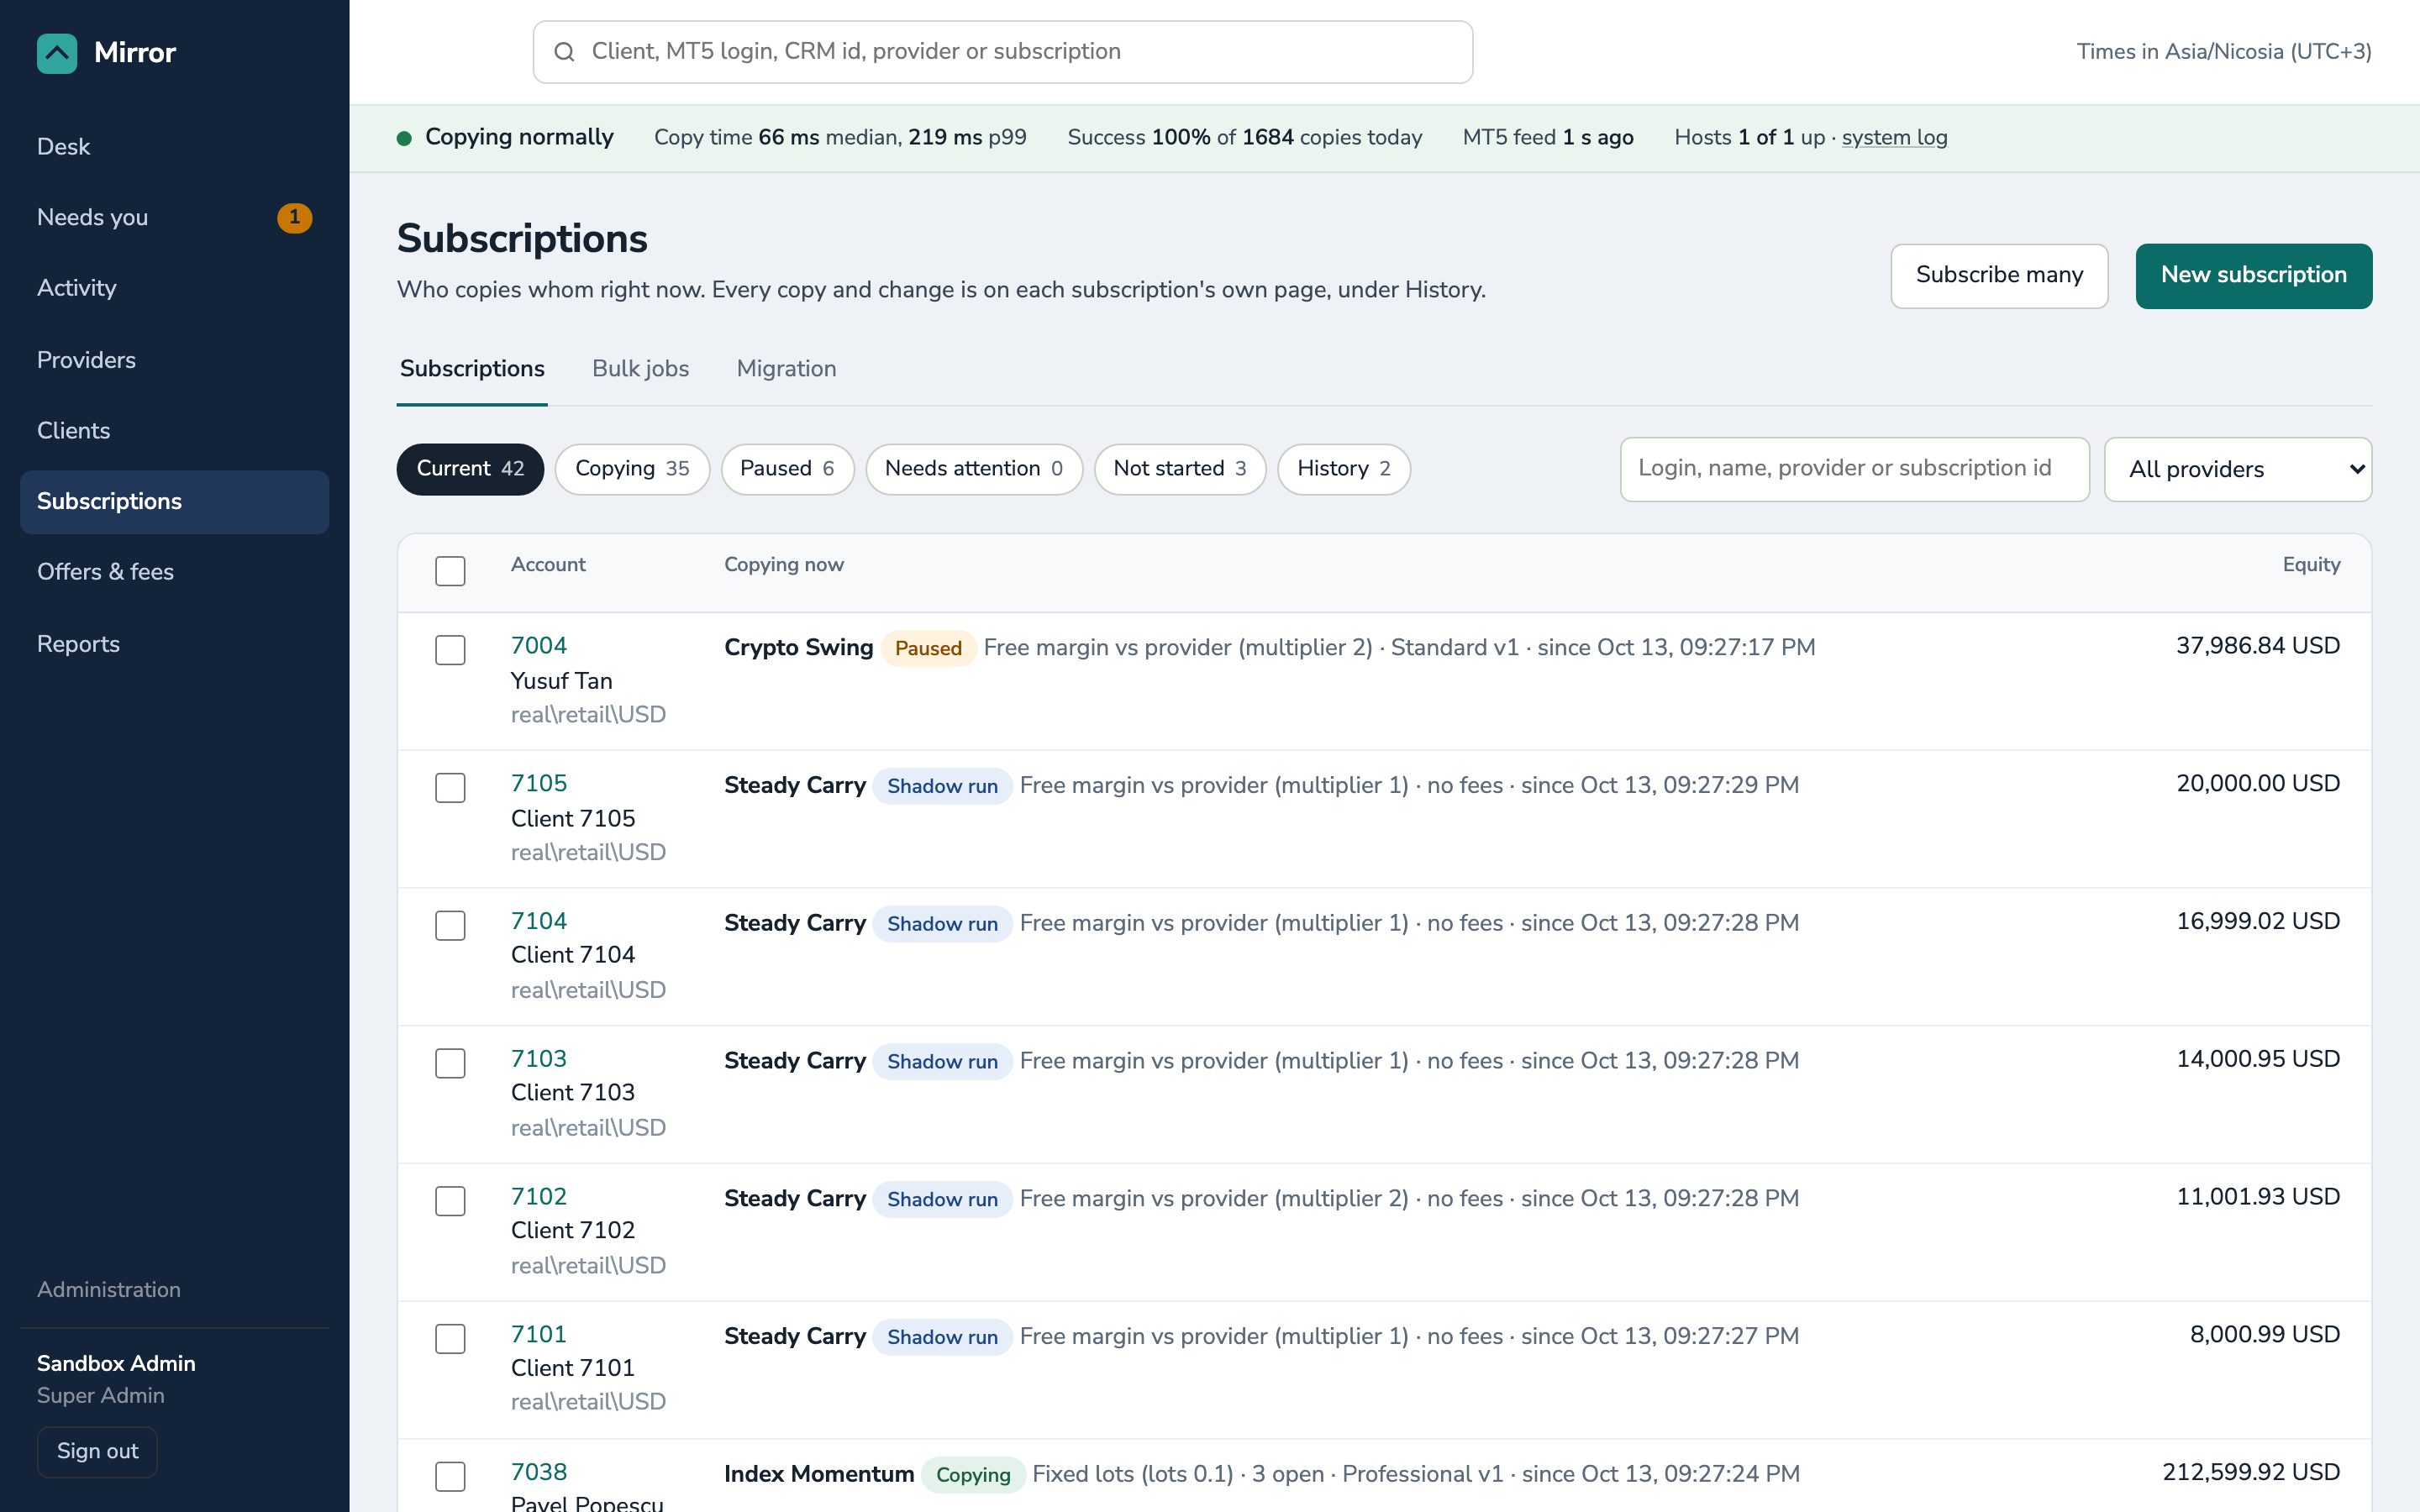Open account 7105 link

[538, 784]
